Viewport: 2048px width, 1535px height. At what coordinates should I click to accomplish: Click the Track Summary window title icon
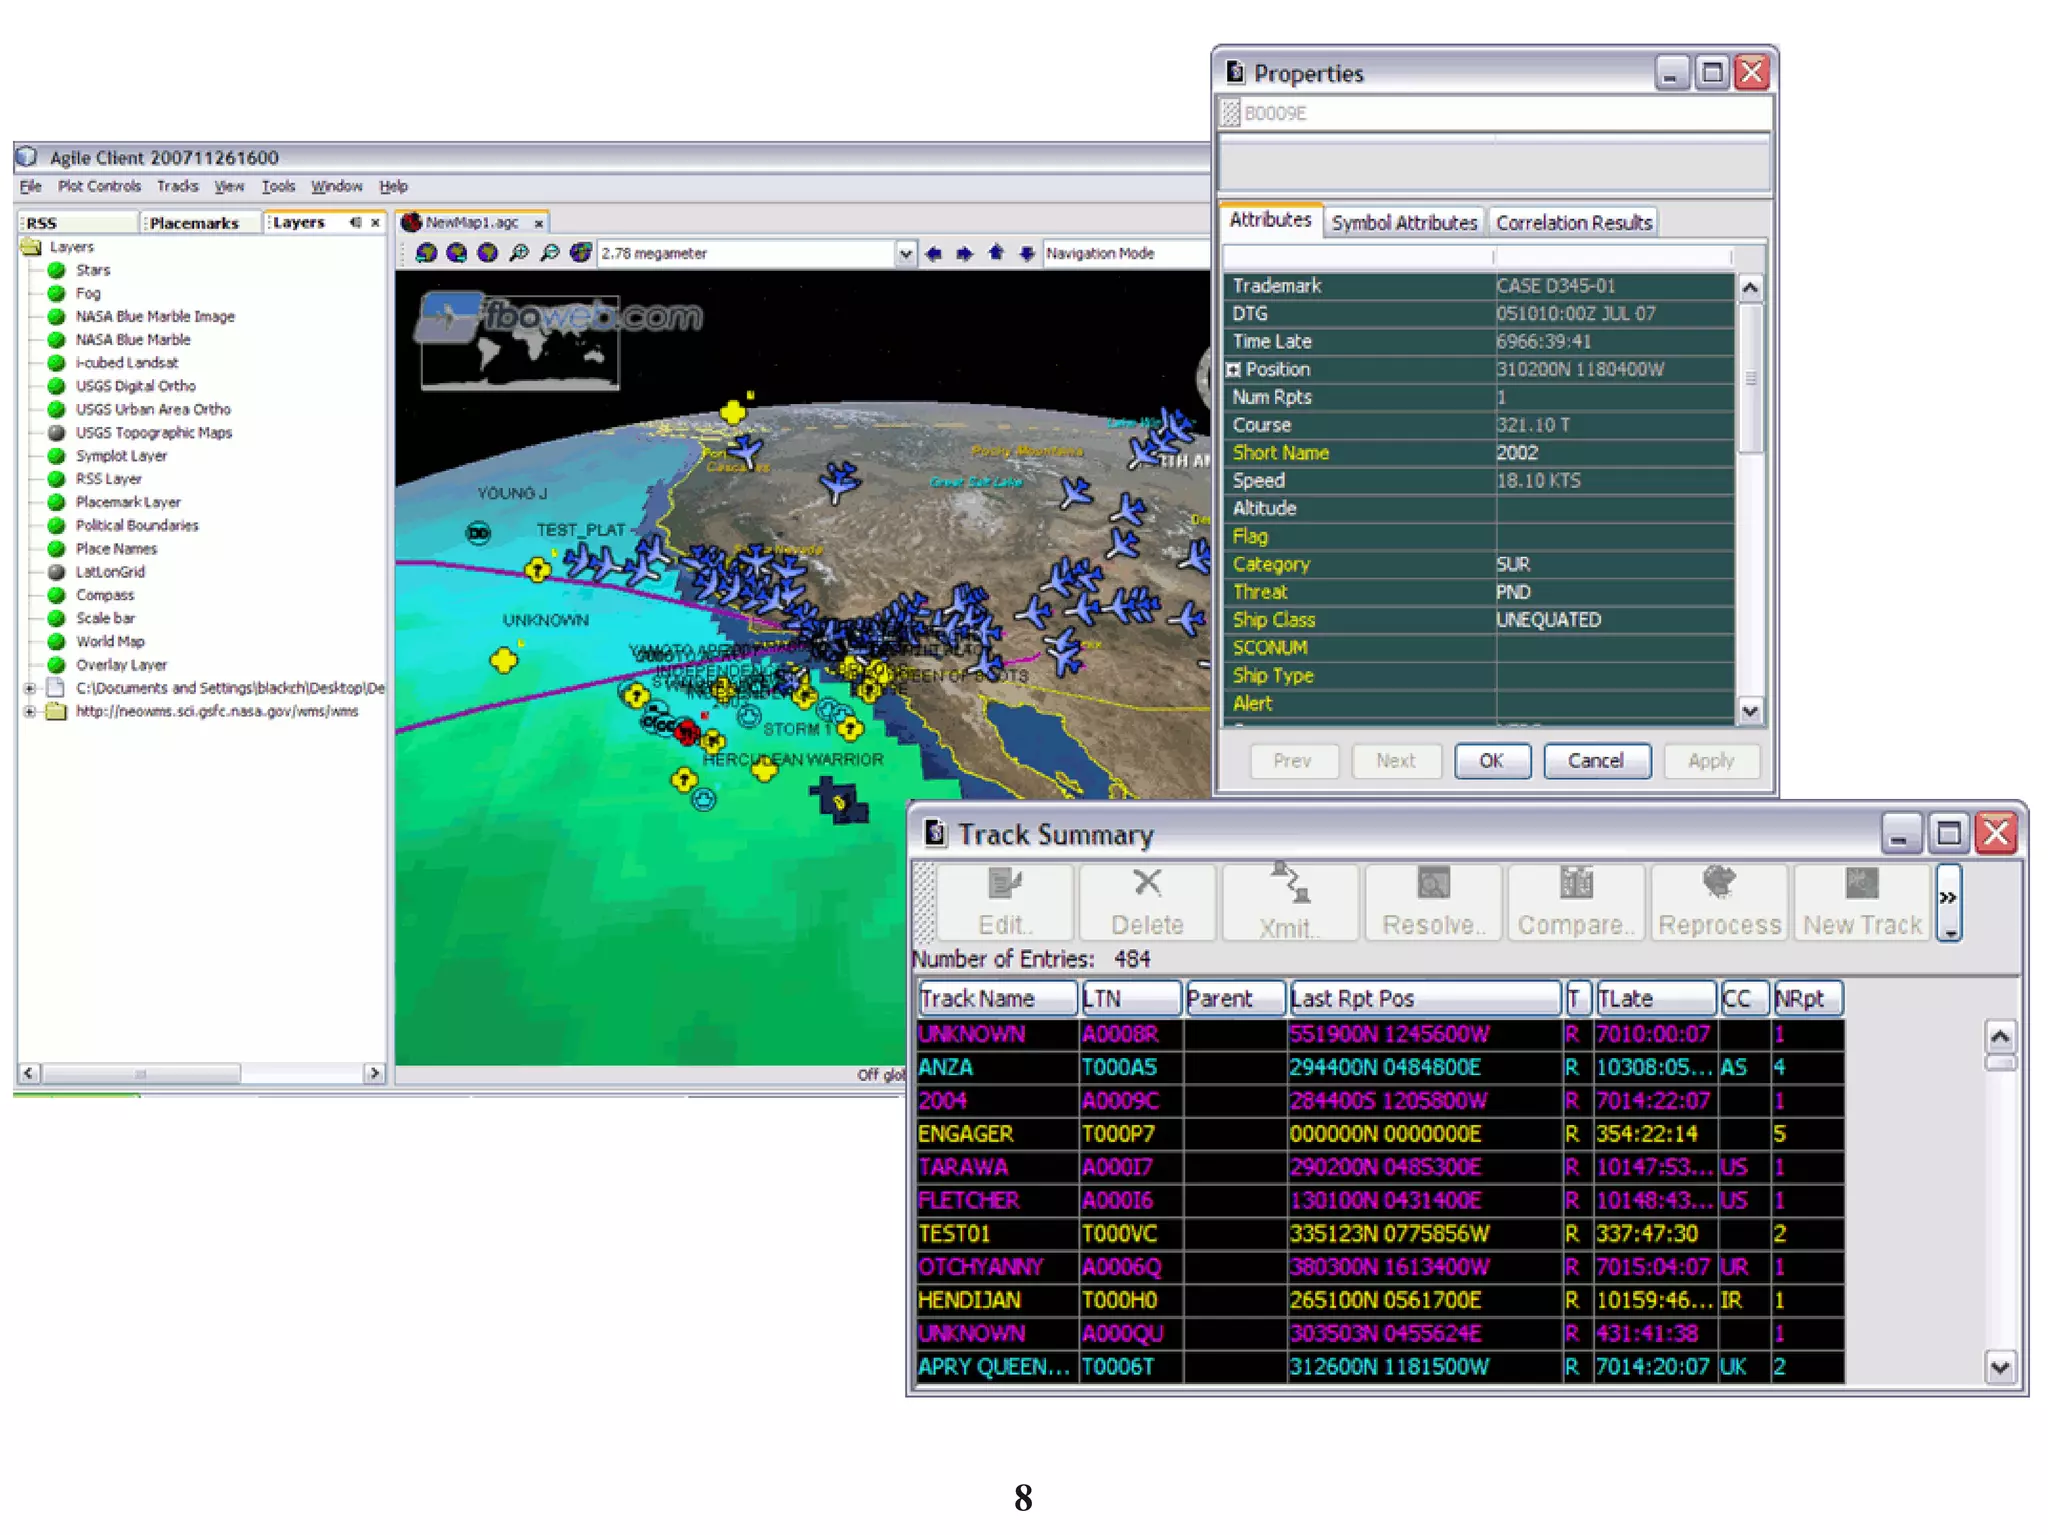click(935, 832)
